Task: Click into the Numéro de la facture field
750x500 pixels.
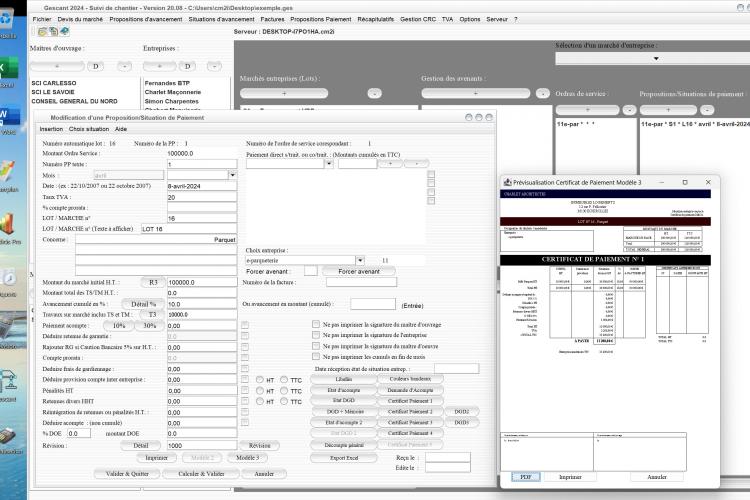Action: [x=361, y=282]
